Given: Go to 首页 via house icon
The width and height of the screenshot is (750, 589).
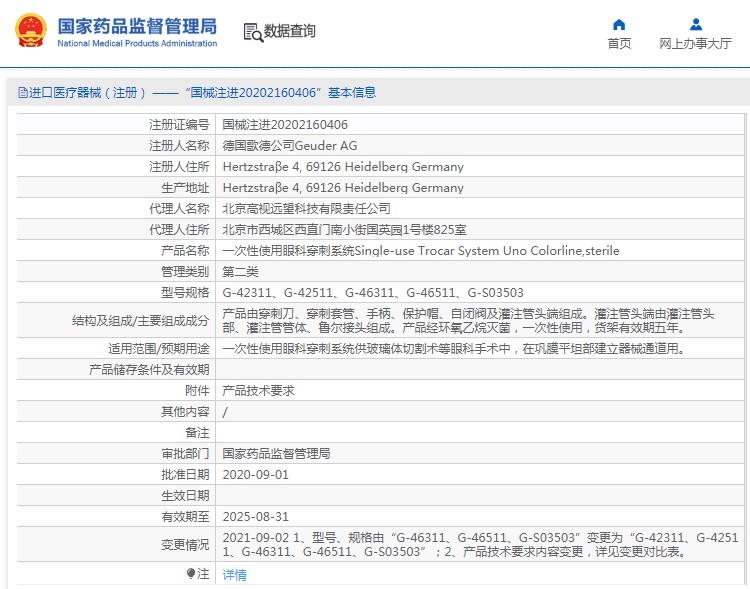Looking at the screenshot, I should coord(619,24).
